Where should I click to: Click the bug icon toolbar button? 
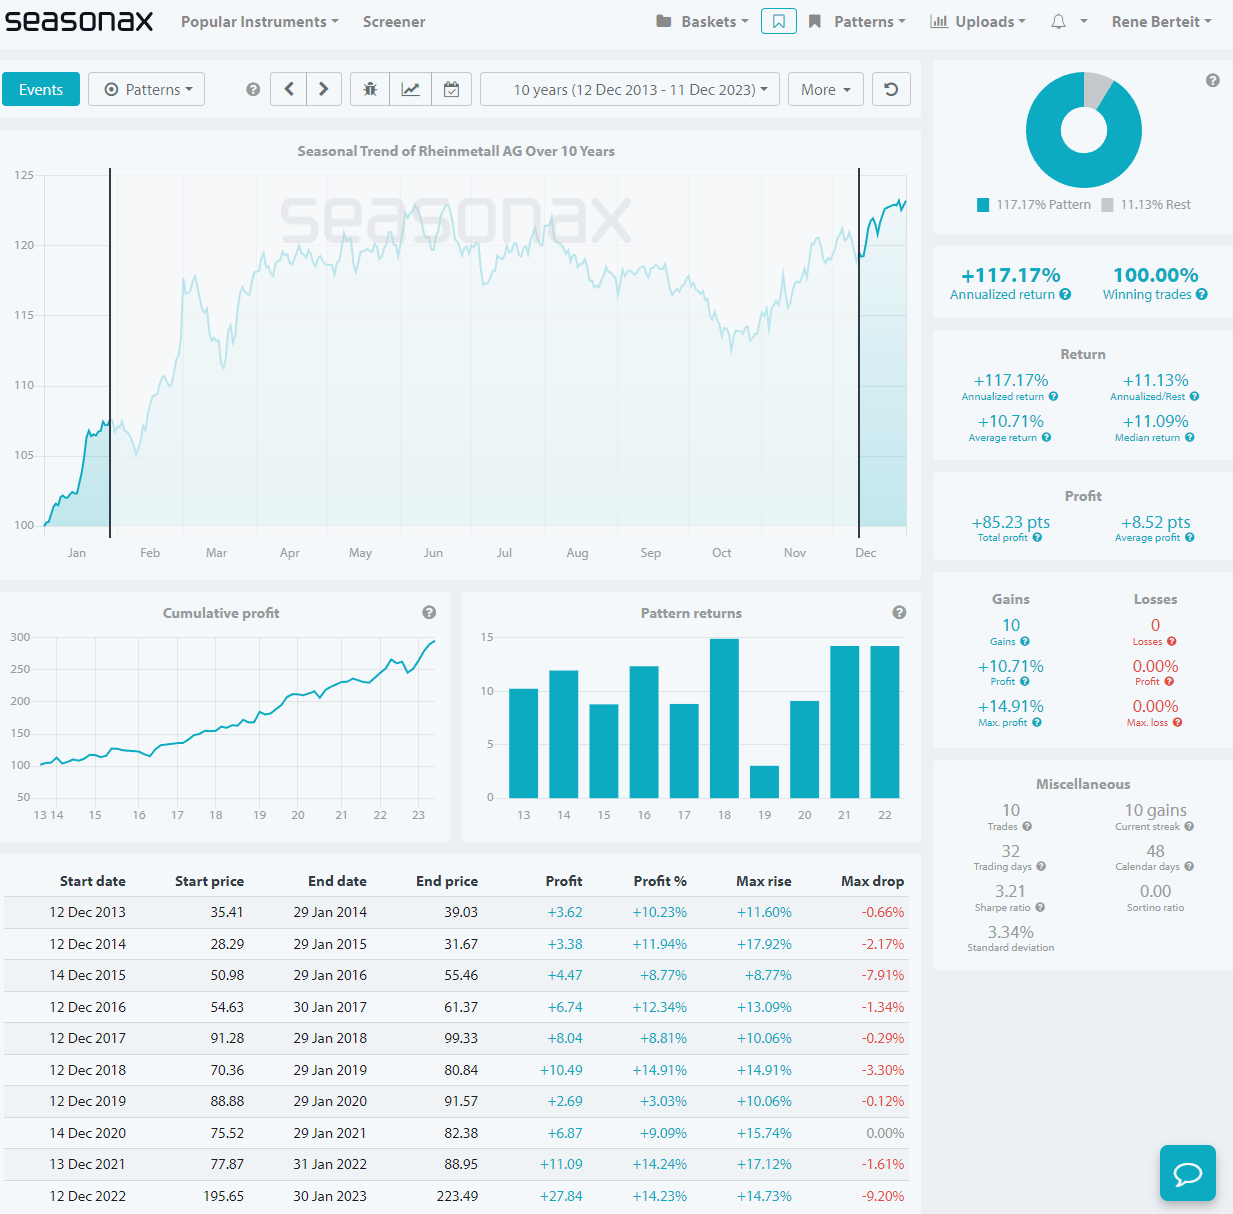370,89
